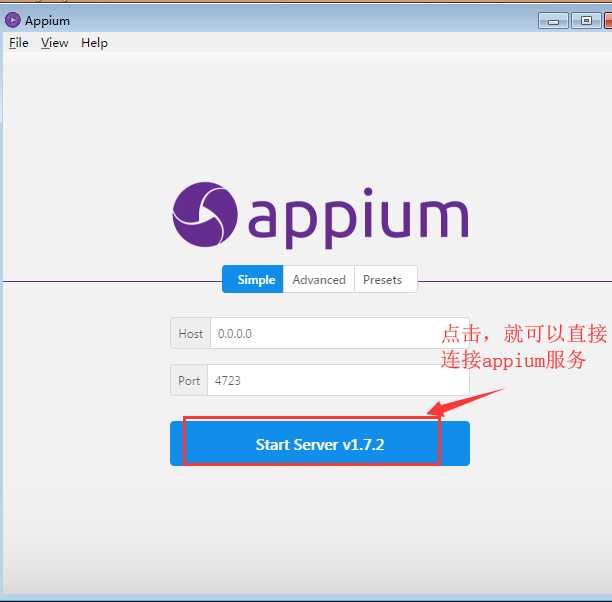The image size is (612, 602).
Task: Click the appium logo image
Action: click(x=320, y=215)
